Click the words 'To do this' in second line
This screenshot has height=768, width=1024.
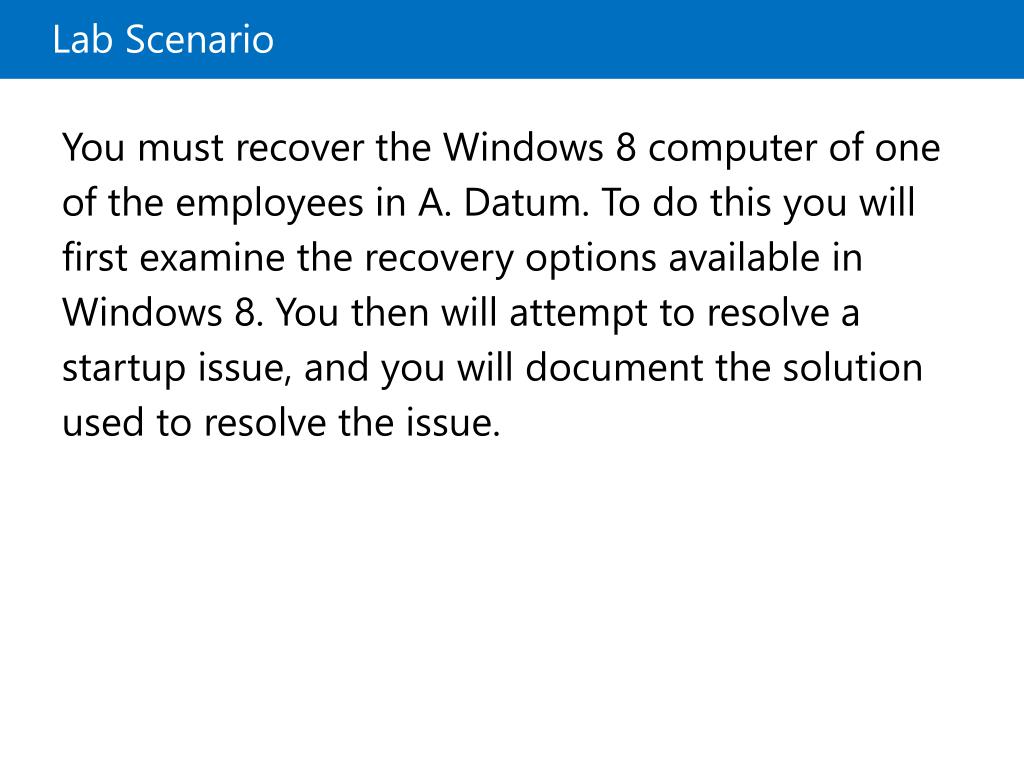point(686,202)
